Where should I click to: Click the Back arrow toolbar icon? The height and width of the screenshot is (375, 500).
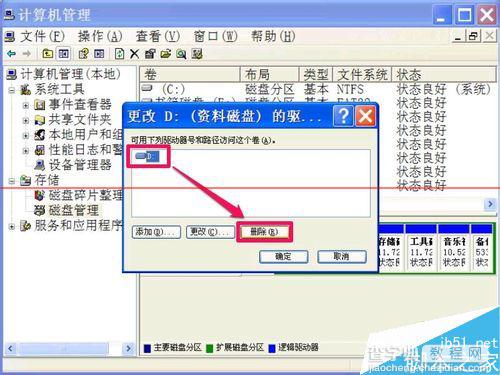(x=11, y=53)
